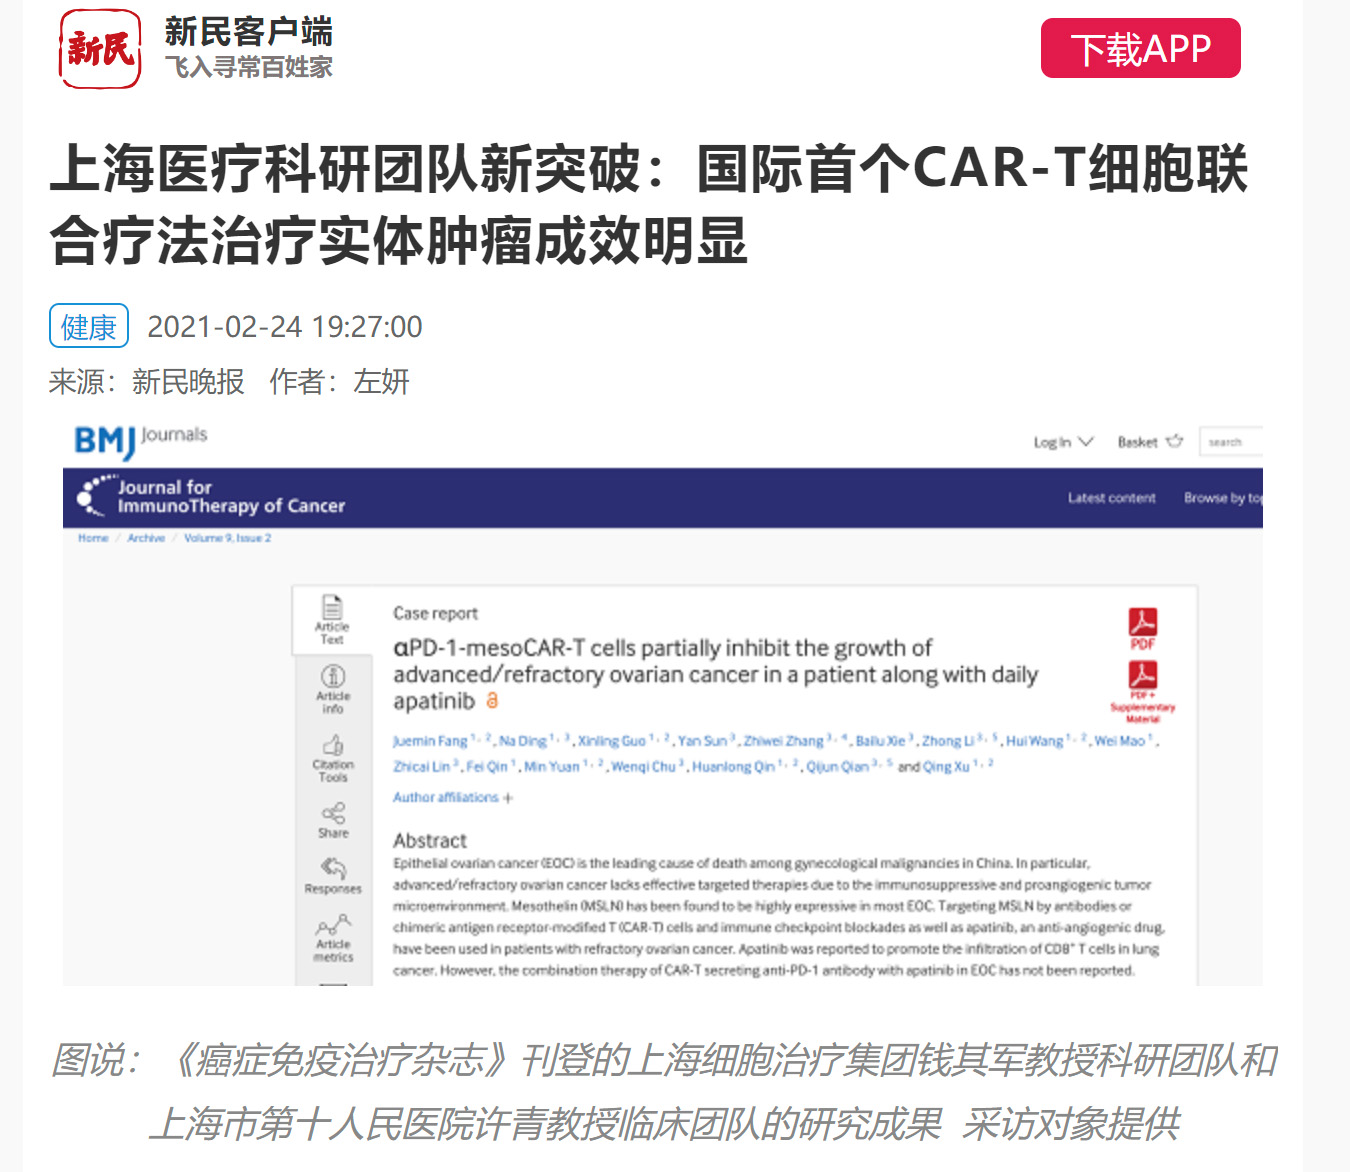Open Citation Tools thumbs-up icon
1350x1172 pixels.
333,746
